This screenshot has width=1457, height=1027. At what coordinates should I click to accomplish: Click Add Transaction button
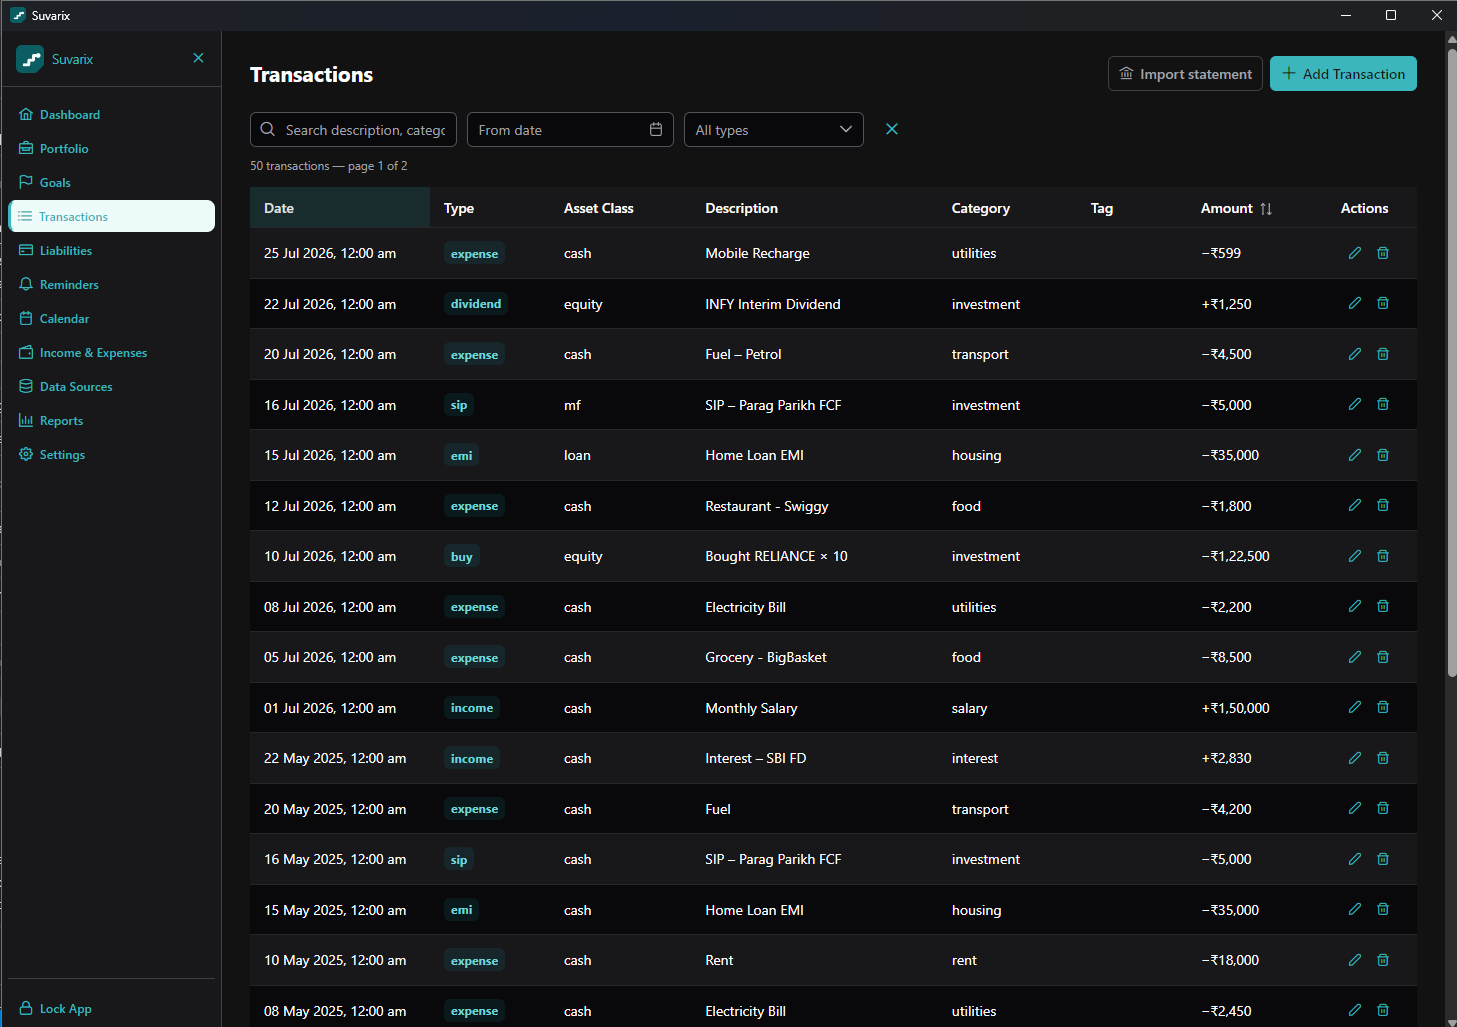(x=1343, y=74)
